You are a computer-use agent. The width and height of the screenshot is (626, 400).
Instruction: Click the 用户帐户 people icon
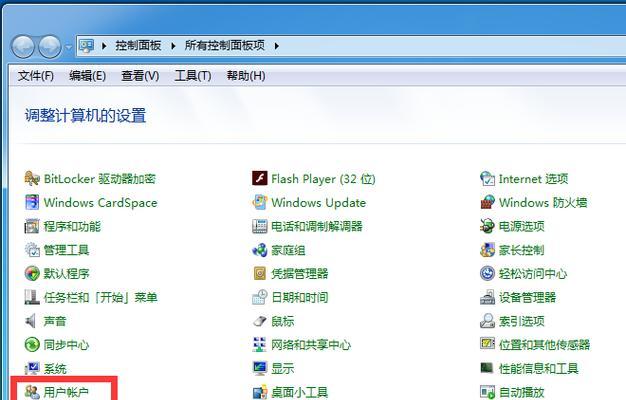pyautogui.click(x=32, y=392)
